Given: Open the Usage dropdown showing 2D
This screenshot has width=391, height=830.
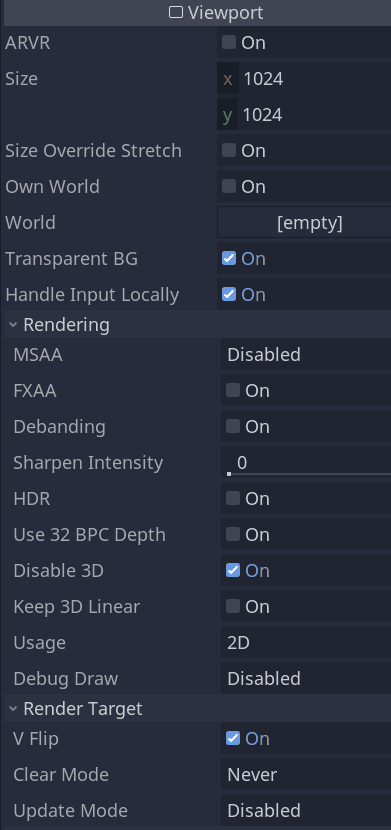Looking at the screenshot, I should (x=306, y=643).
